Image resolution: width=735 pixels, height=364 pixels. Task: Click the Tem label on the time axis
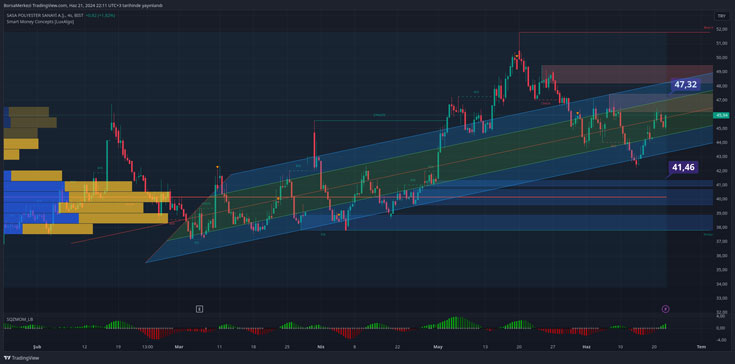(701, 347)
